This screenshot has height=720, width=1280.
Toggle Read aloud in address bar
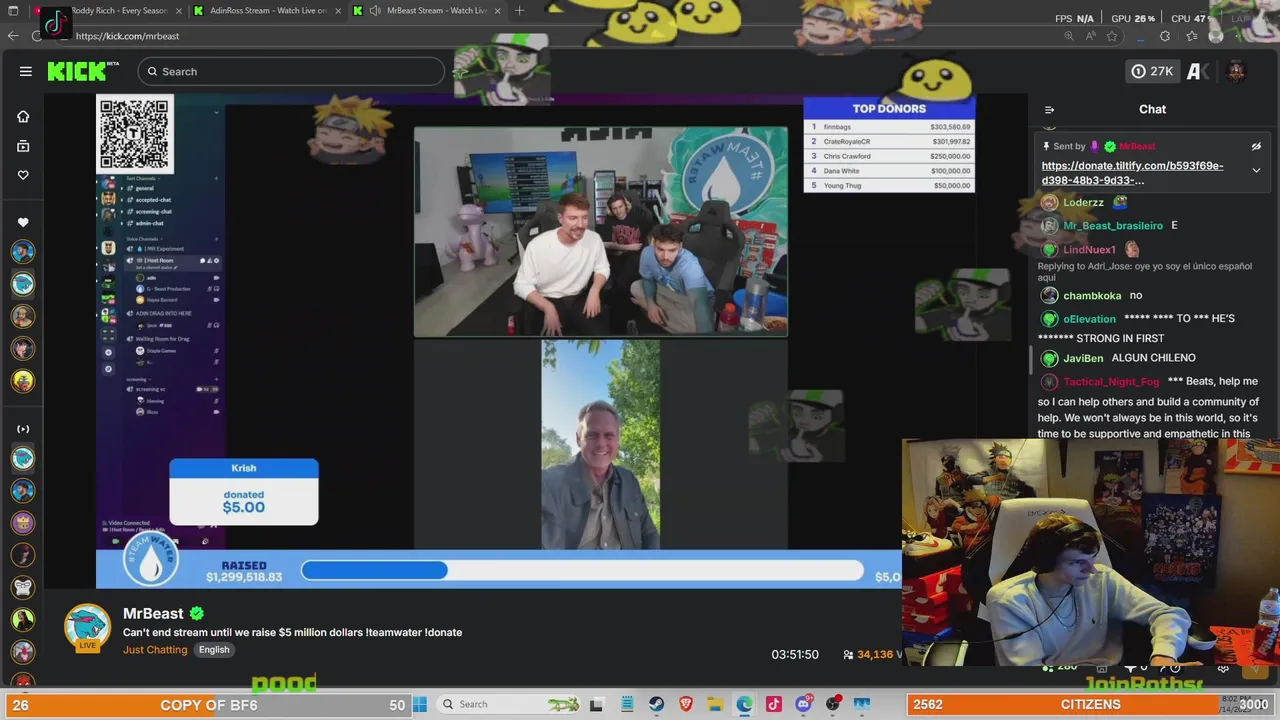pyautogui.click(x=1091, y=36)
